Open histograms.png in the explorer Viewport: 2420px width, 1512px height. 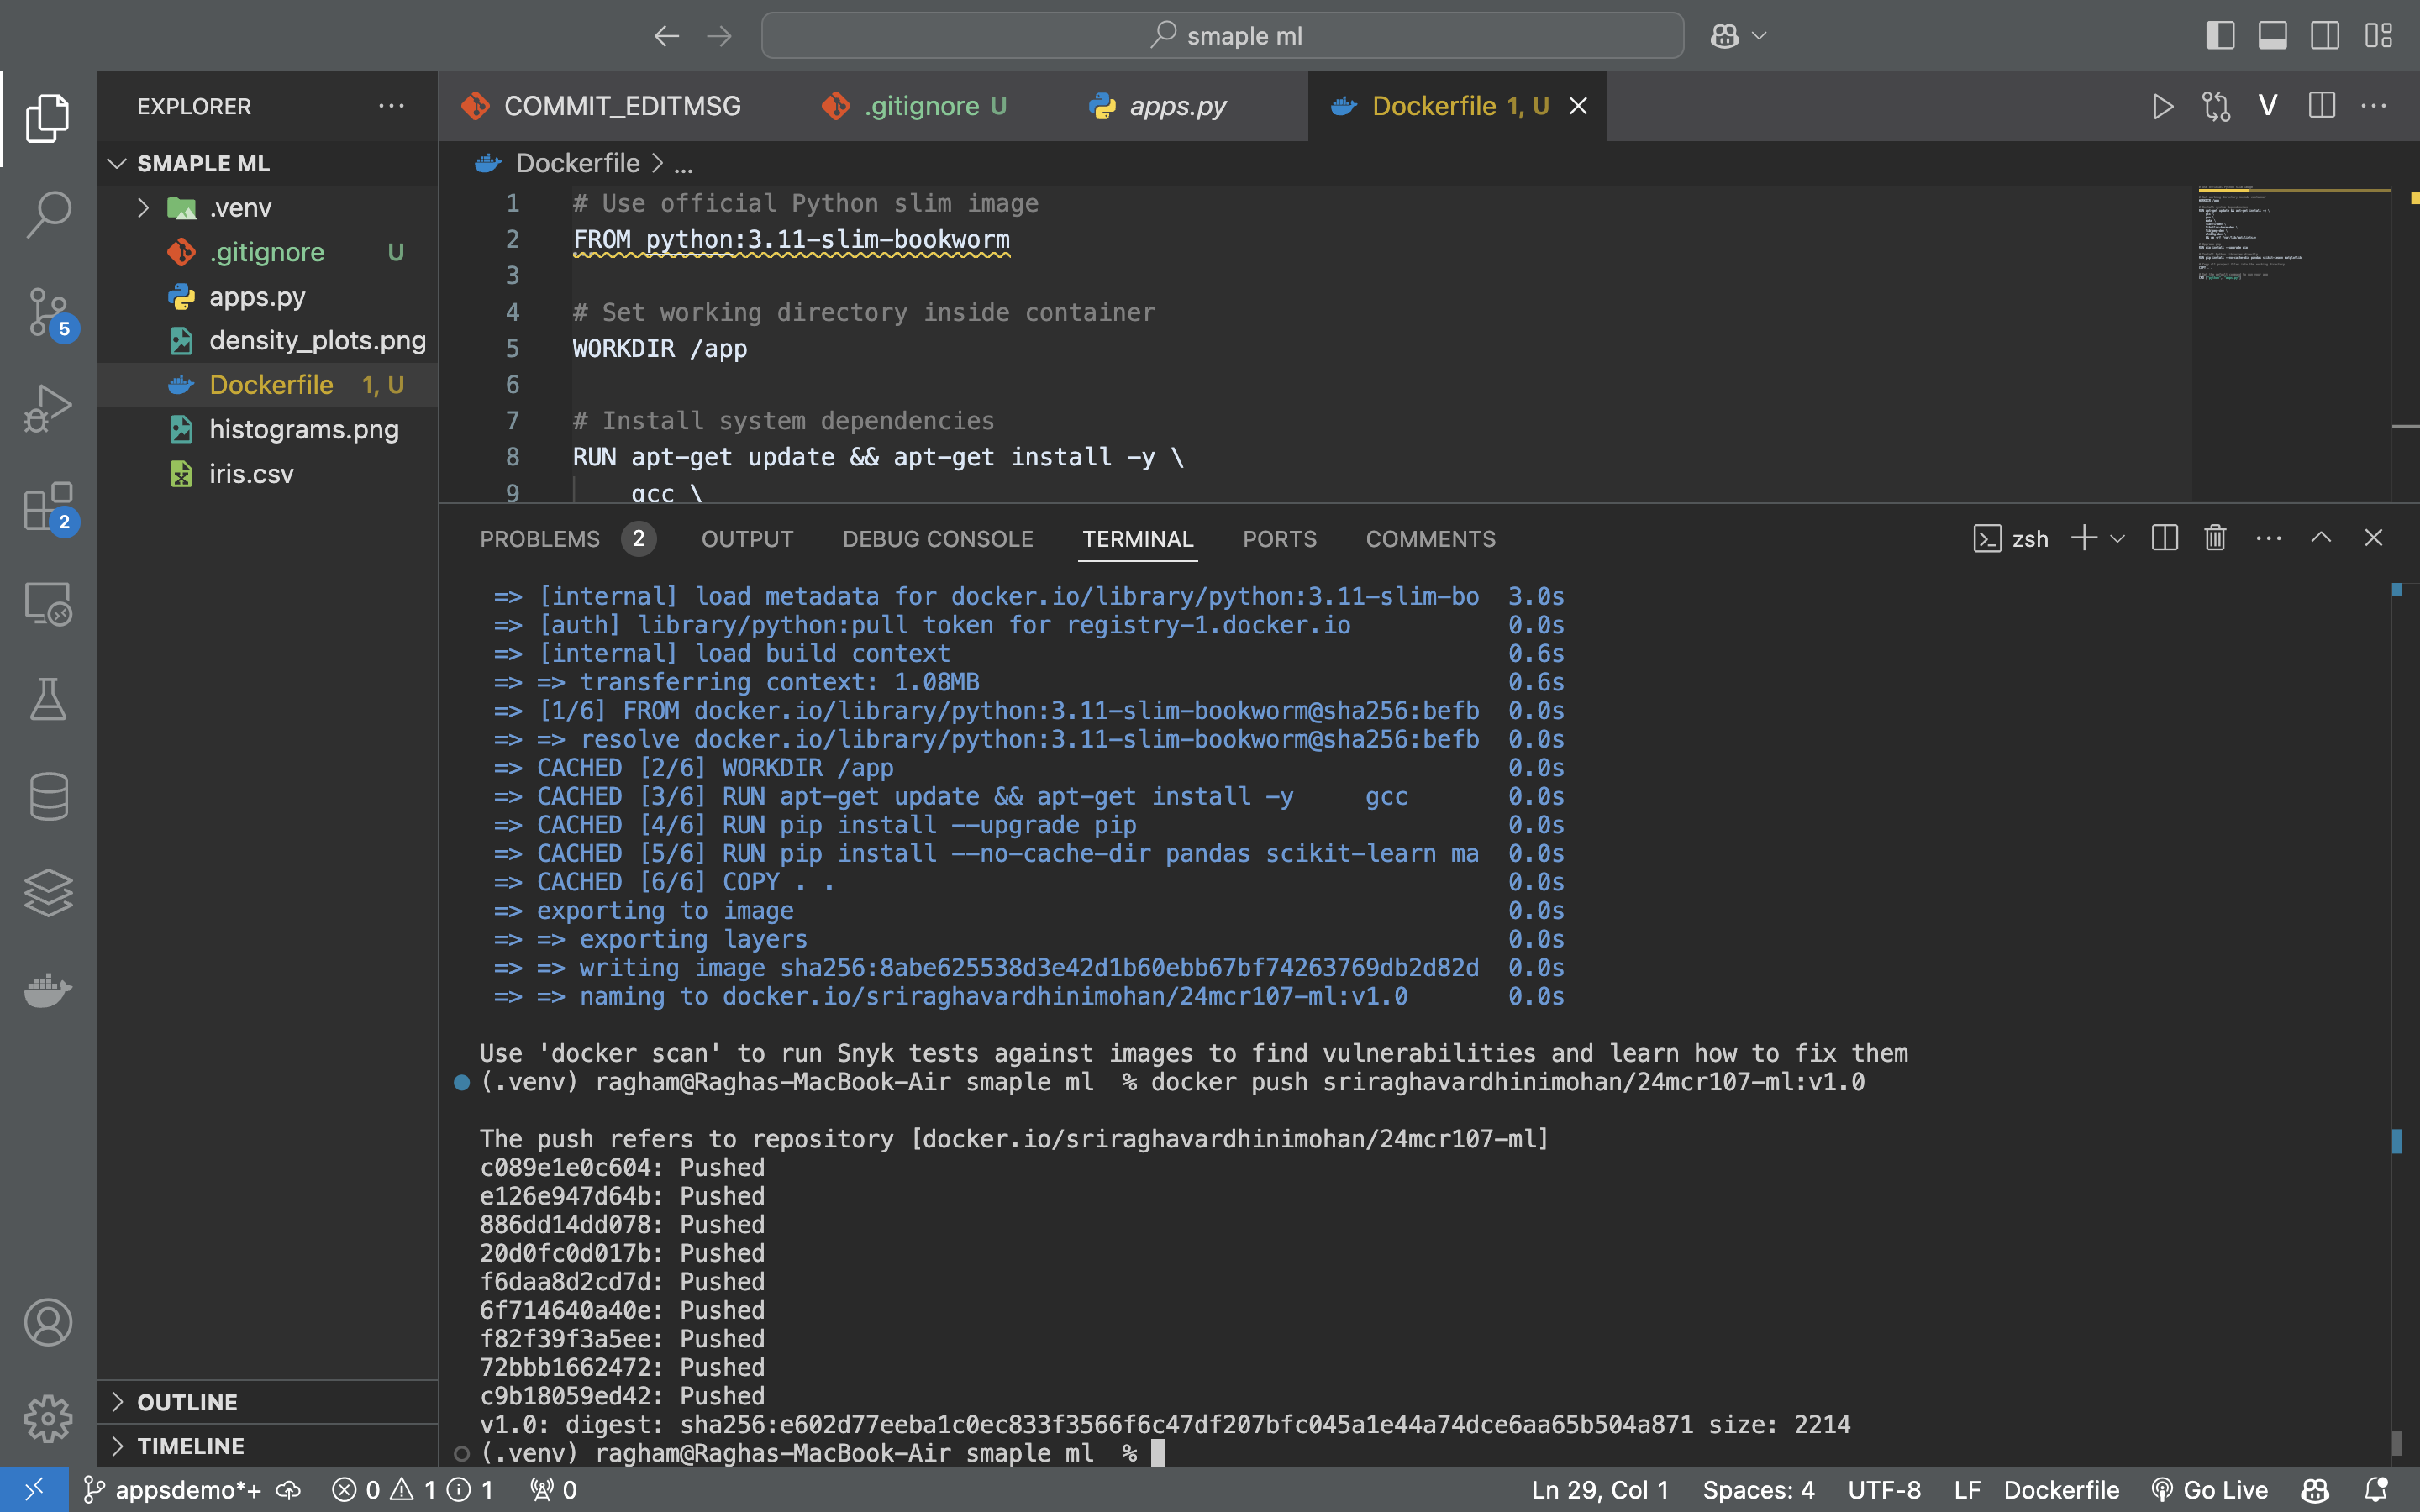[x=267, y=429]
